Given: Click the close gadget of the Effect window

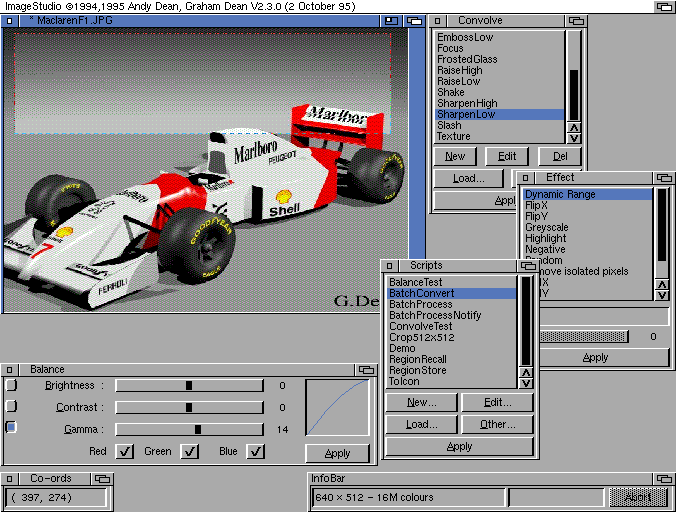Looking at the screenshot, I should coord(526,178).
